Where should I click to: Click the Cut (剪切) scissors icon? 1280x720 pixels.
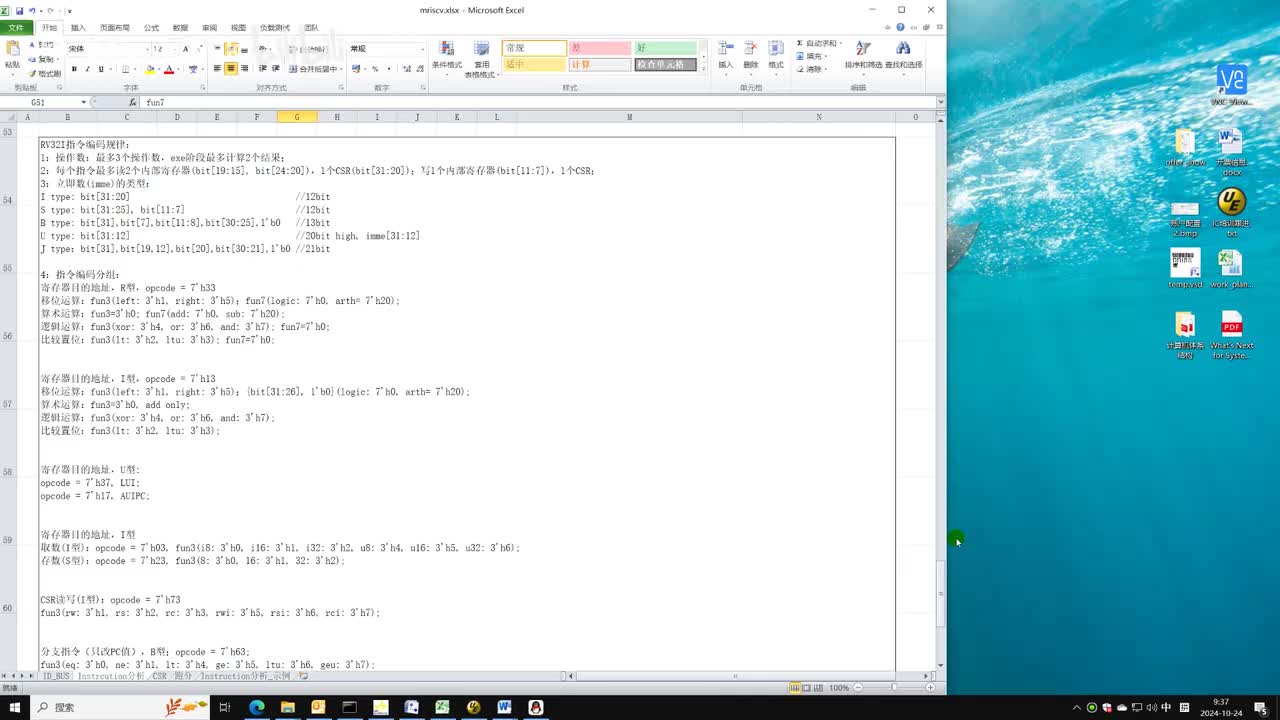(32, 45)
